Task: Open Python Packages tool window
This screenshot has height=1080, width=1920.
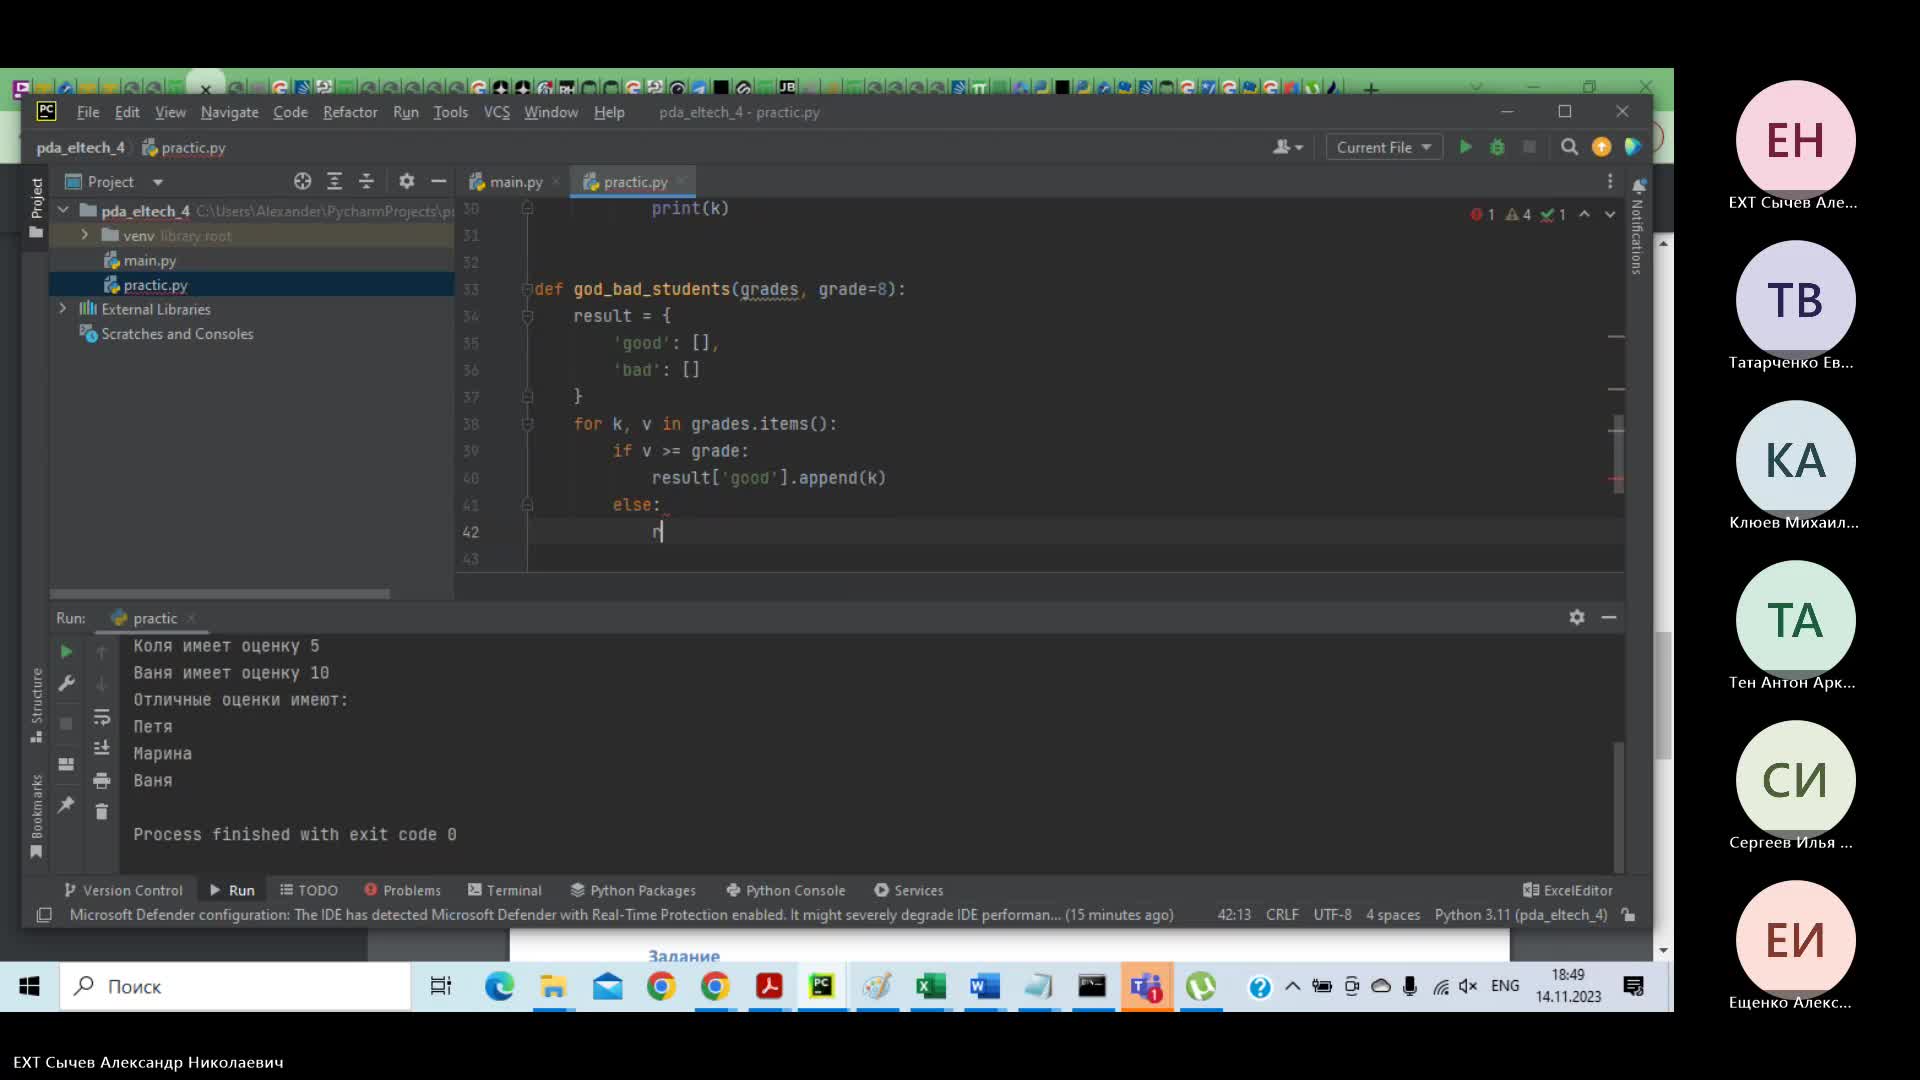Action: coord(633,890)
